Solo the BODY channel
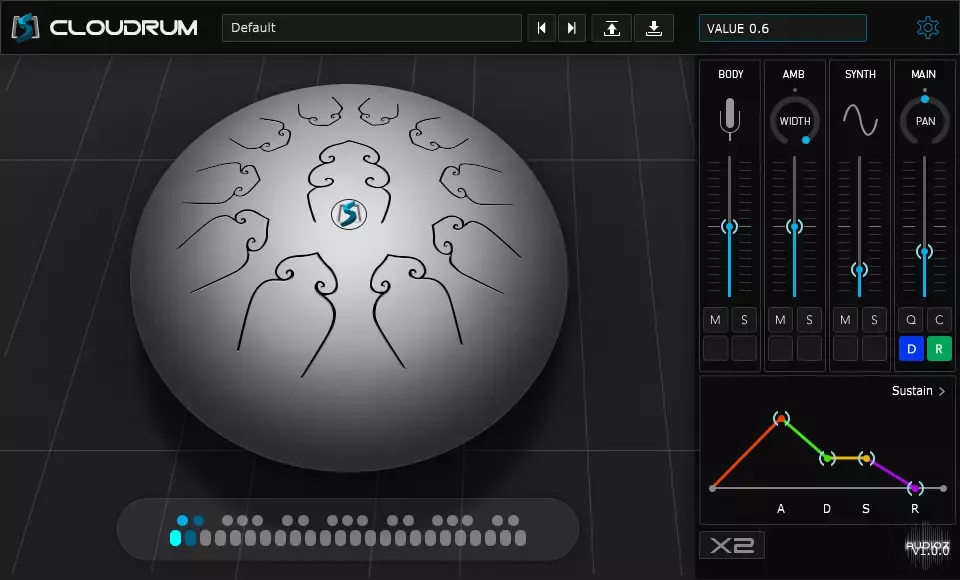The width and height of the screenshot is (960, 580). [x=744, y=320]
